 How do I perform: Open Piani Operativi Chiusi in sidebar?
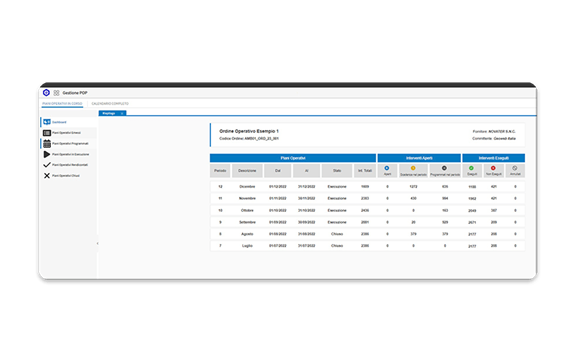pos(66,176)
